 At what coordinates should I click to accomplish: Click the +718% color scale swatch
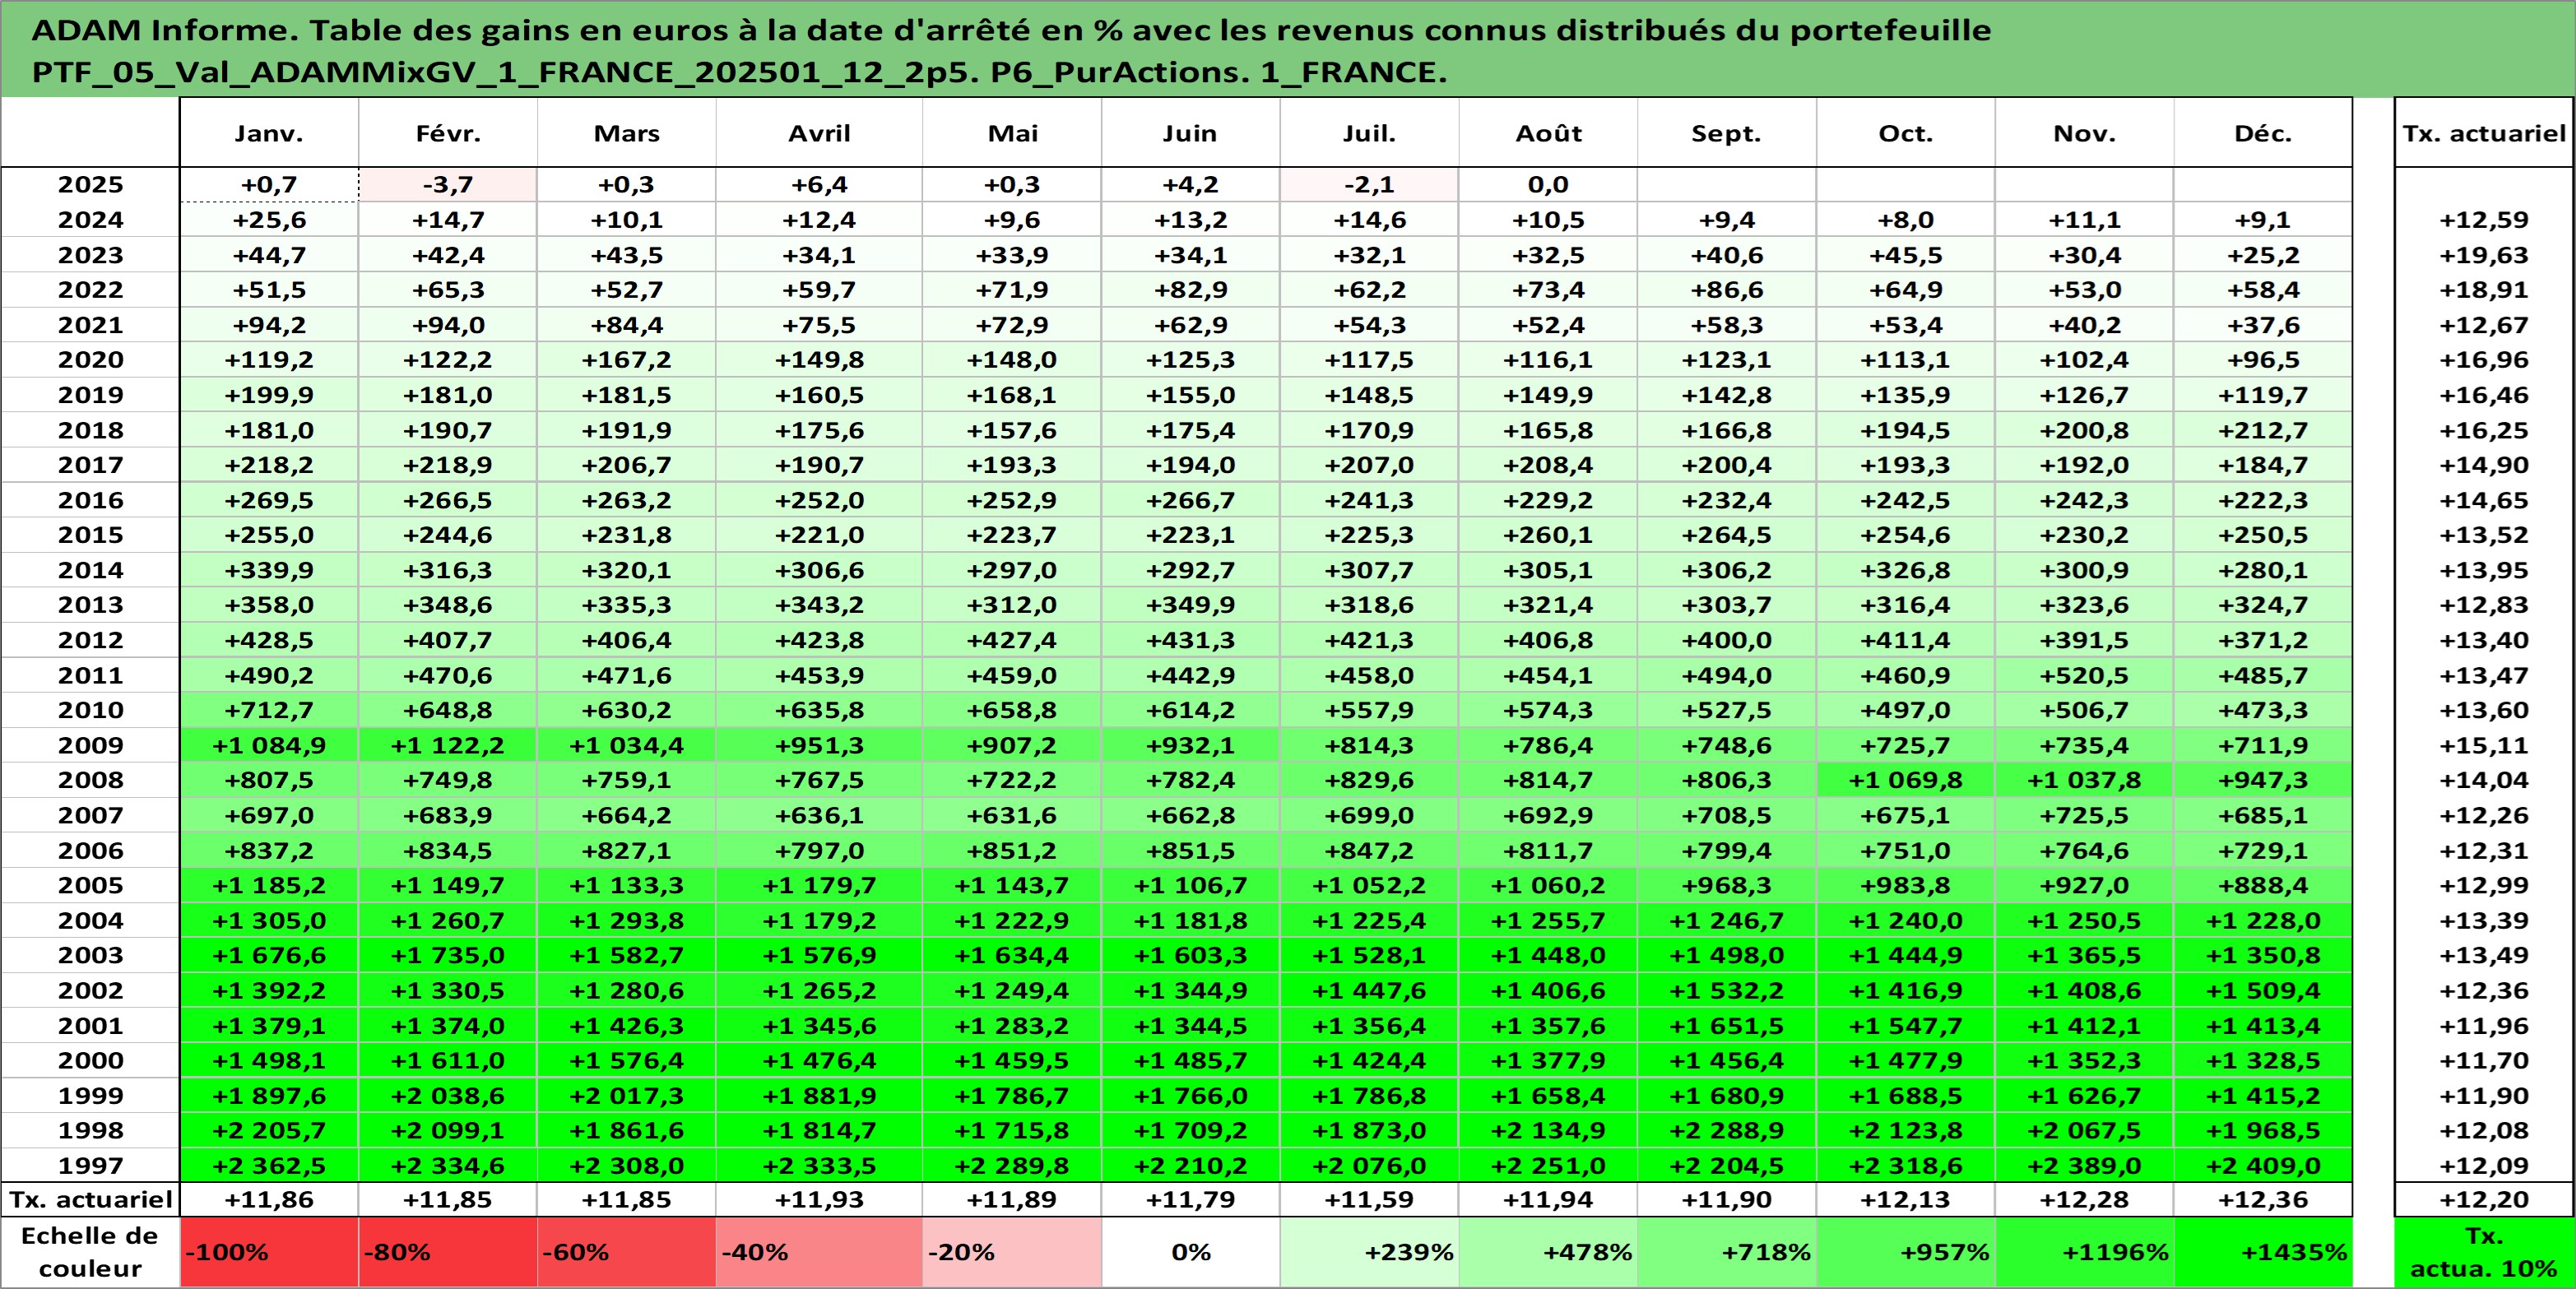pos(1727,1252)
